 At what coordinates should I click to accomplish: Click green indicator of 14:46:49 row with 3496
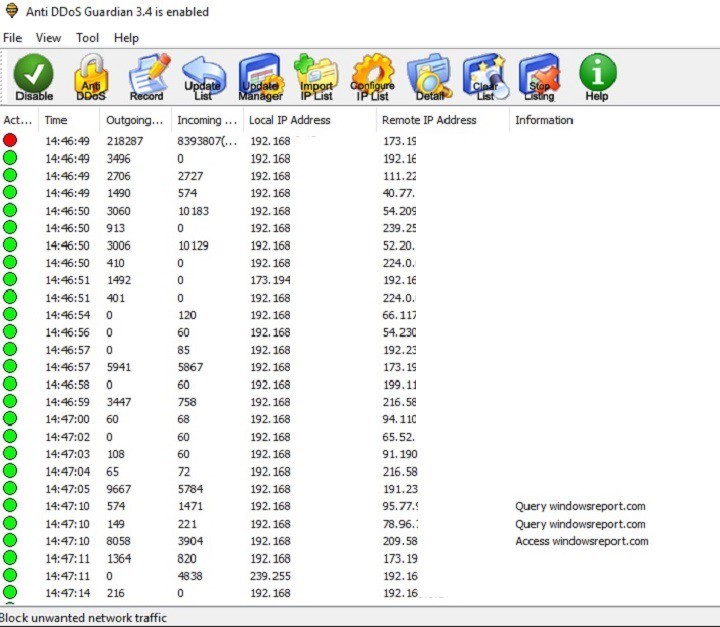point(10,158)
